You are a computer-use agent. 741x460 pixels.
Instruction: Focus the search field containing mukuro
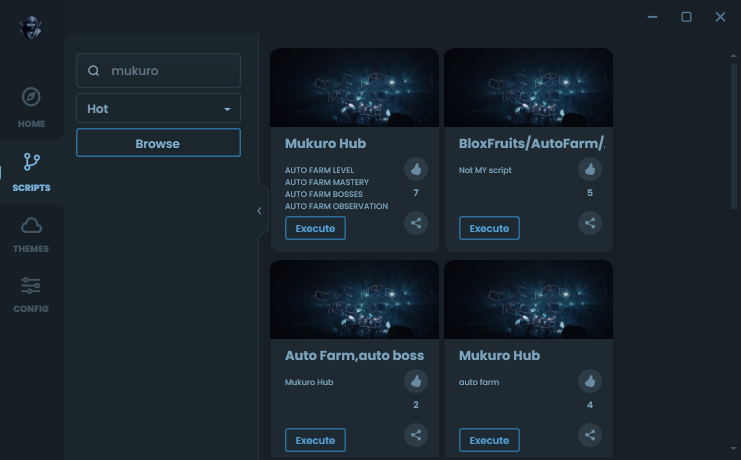click(158, 70)
